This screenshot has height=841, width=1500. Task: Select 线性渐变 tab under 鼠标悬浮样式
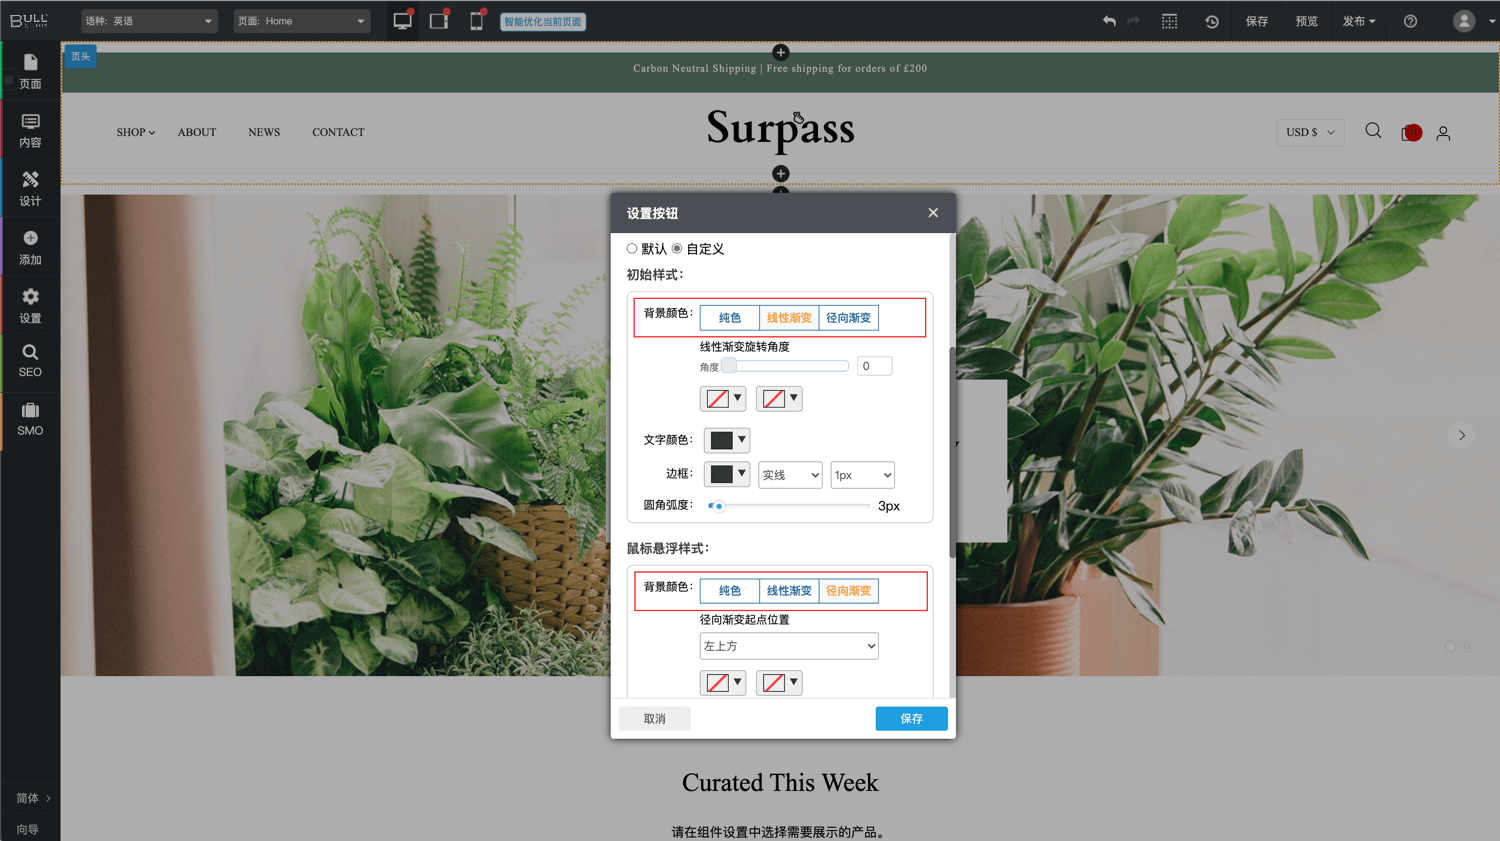(x=789, y=591)
